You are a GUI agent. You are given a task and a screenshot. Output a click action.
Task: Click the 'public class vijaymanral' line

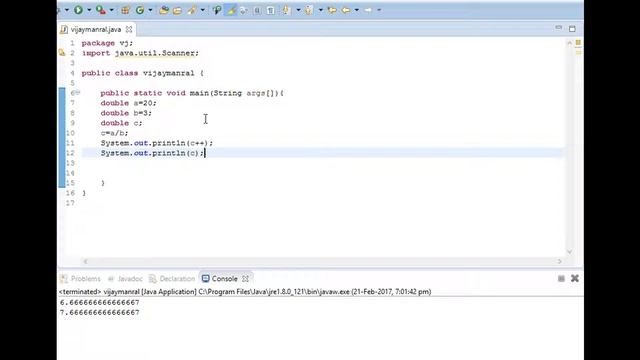coord(143,73)
